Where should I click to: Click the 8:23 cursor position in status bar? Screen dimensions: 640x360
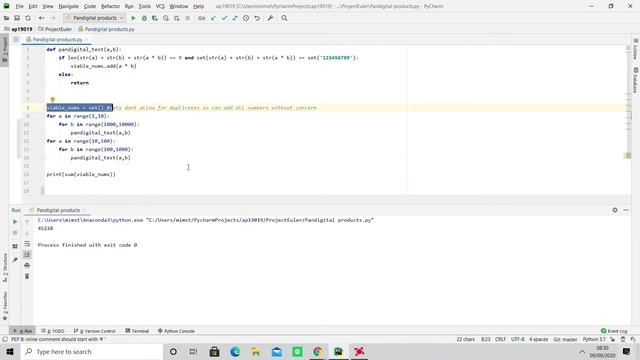pyautogui.click(x=485, y=339)
